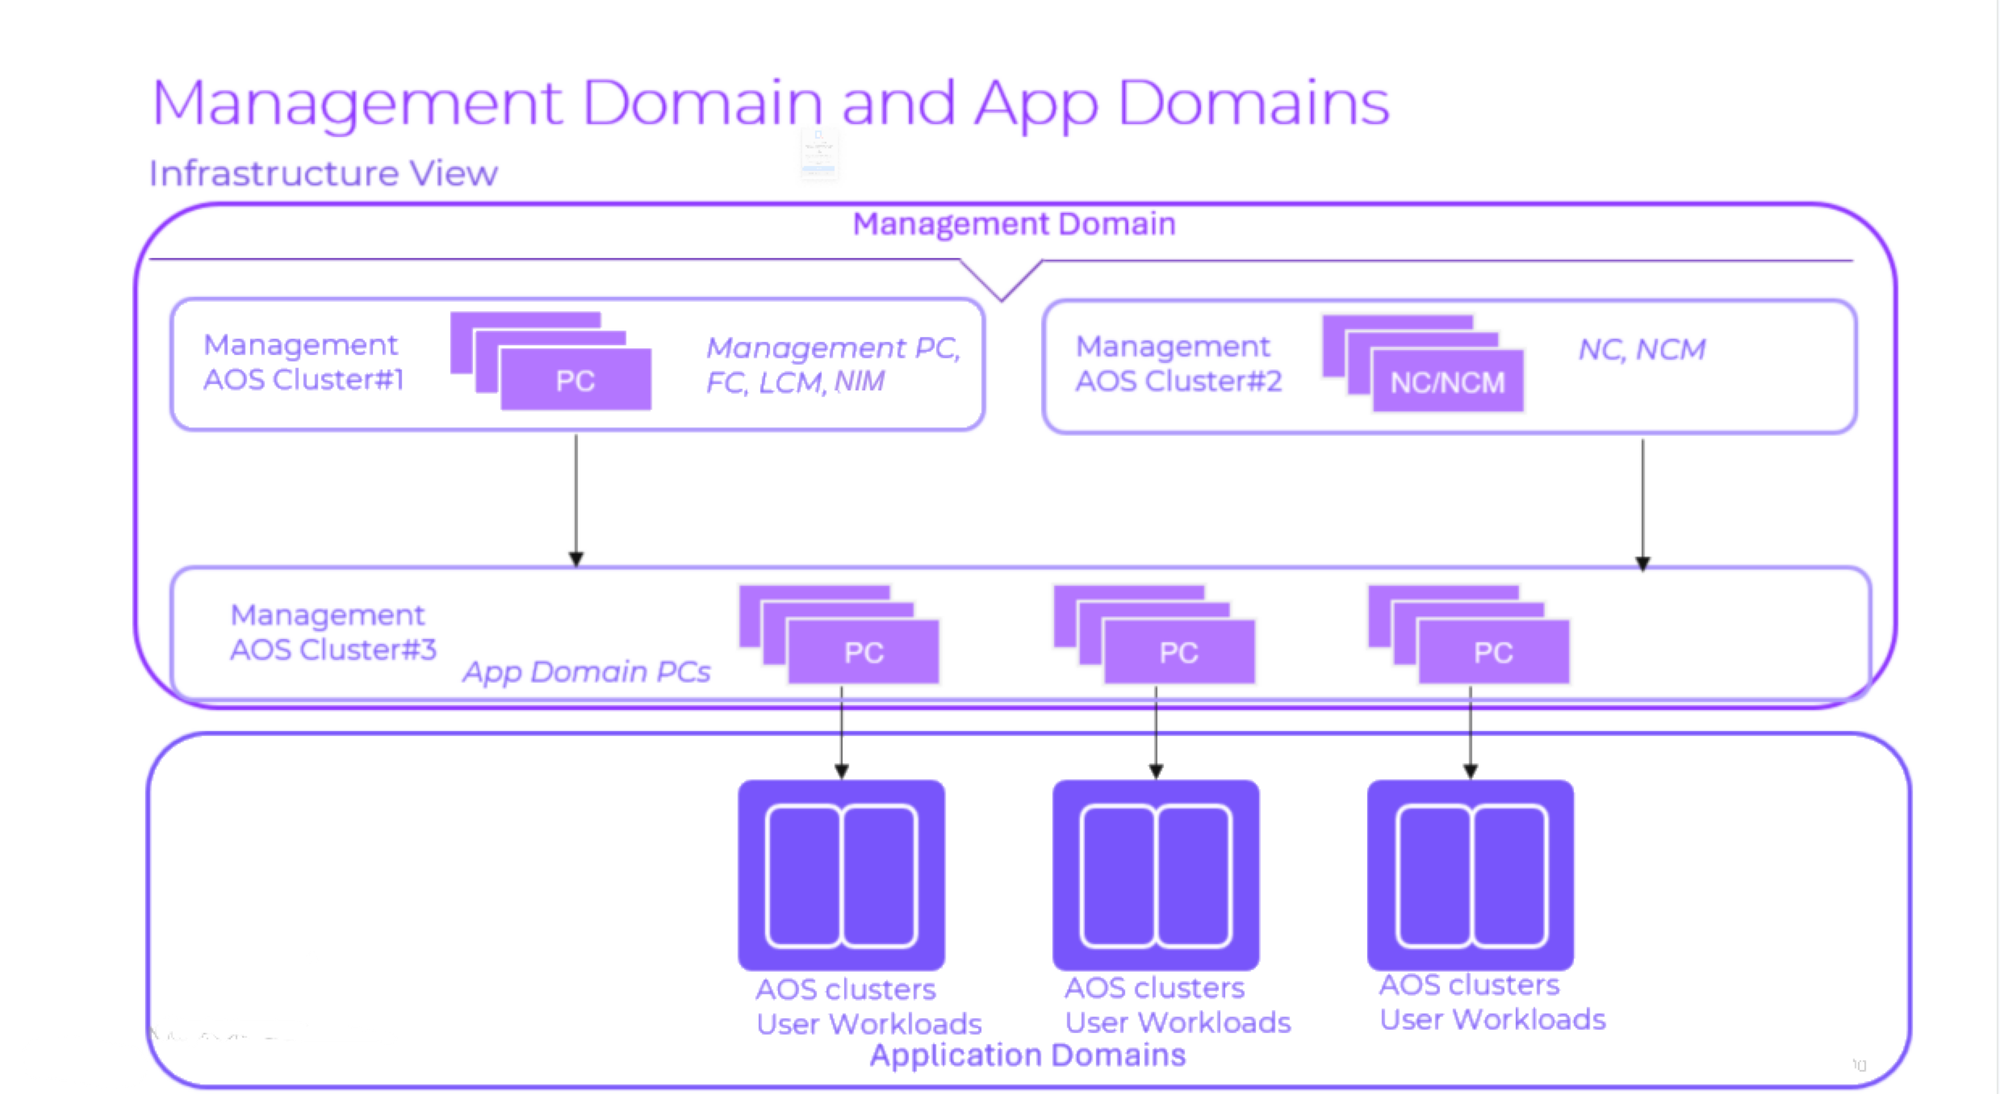Select the Management AOS Cluster#3 text

332,632
